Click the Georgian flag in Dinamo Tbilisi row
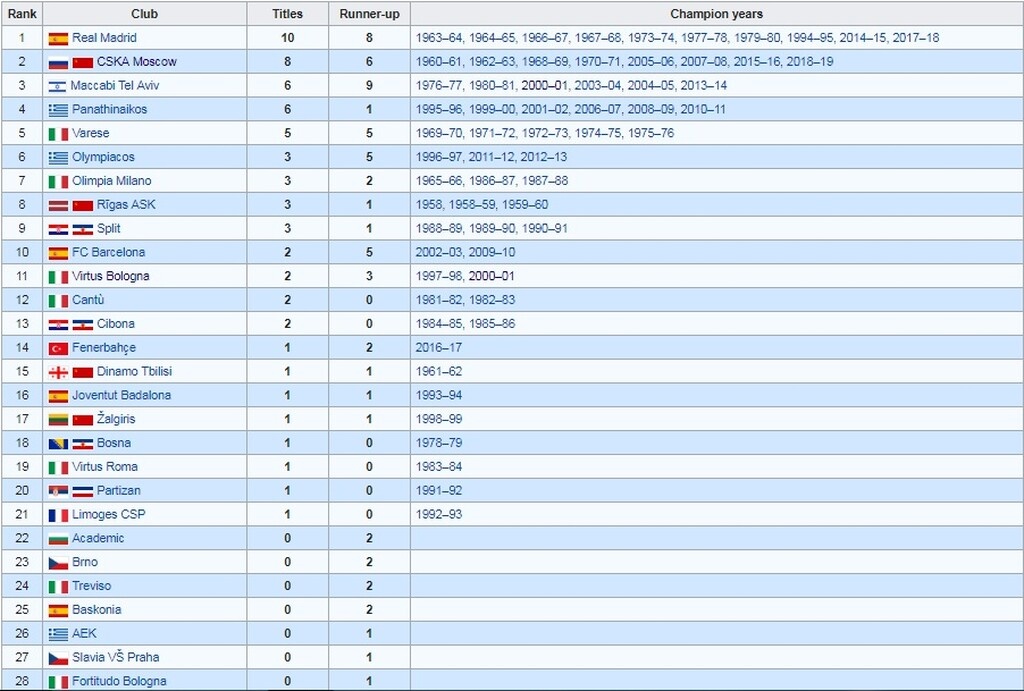Image resolution: width=1024 pixels, height=691 pixels. (58, 372)
